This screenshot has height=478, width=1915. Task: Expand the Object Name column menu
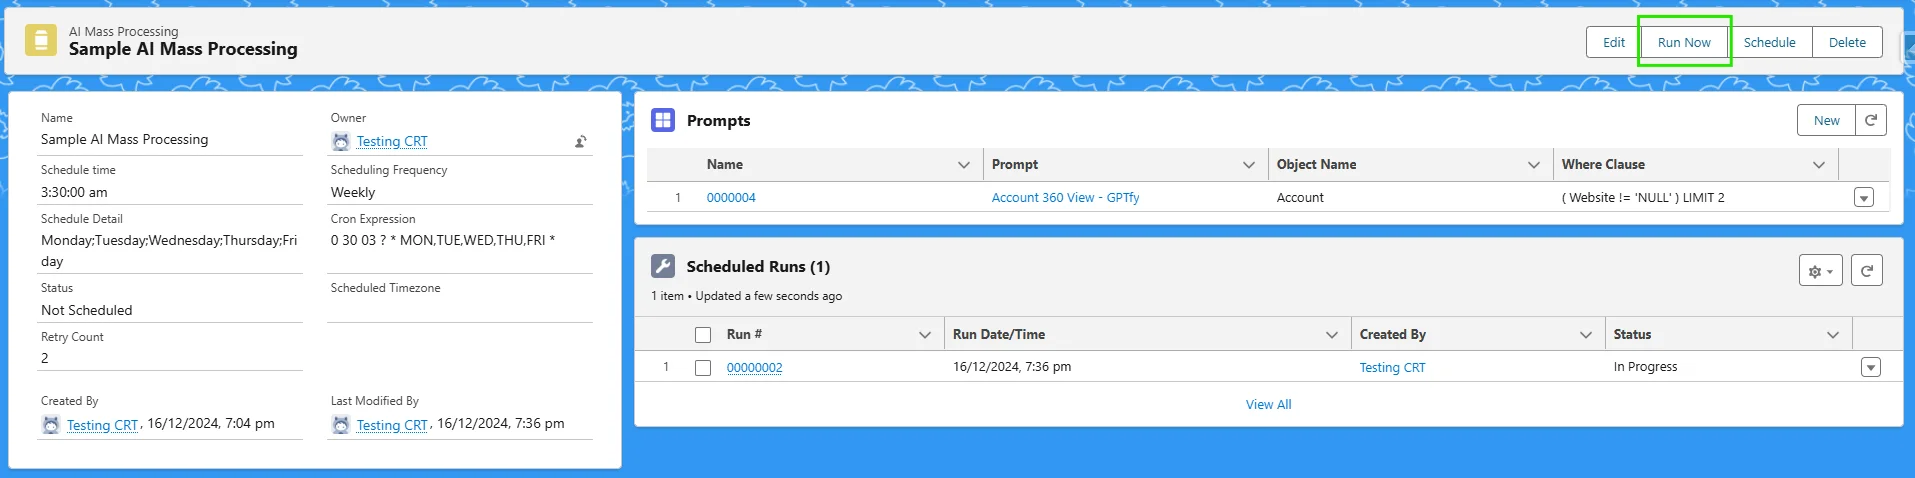click(1533, 165)
